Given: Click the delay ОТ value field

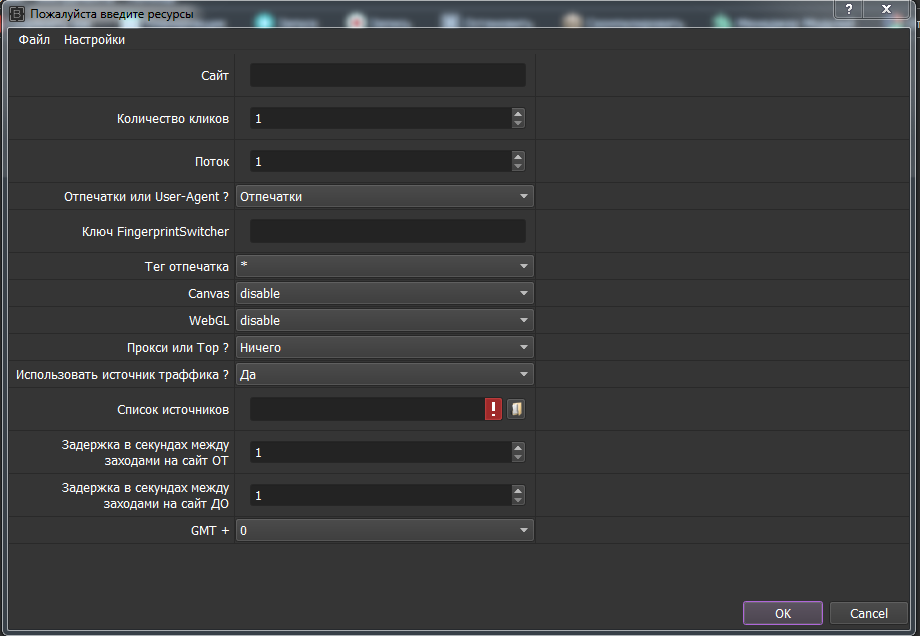Looking at the screenshot, I should coord(380,452).
